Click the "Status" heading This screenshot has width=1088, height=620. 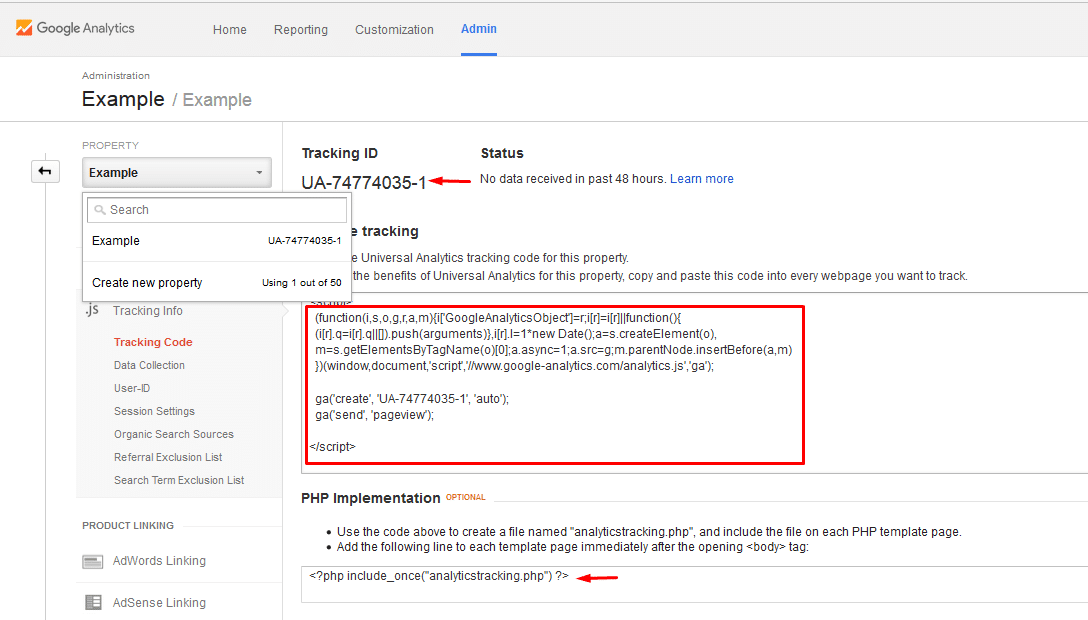[502, 153]
